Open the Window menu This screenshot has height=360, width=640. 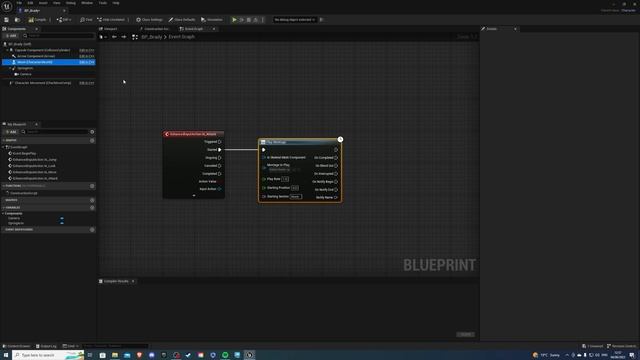click(87, 3)
